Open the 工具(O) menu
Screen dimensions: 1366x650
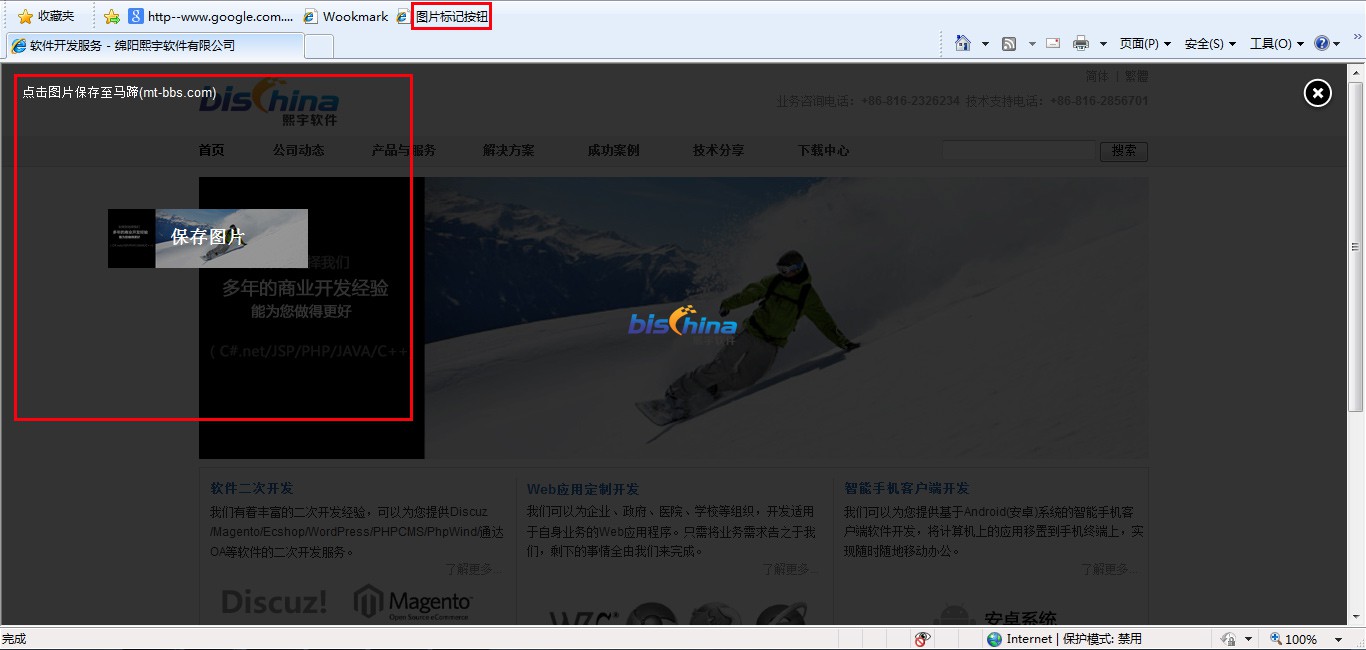[1276, 44]
